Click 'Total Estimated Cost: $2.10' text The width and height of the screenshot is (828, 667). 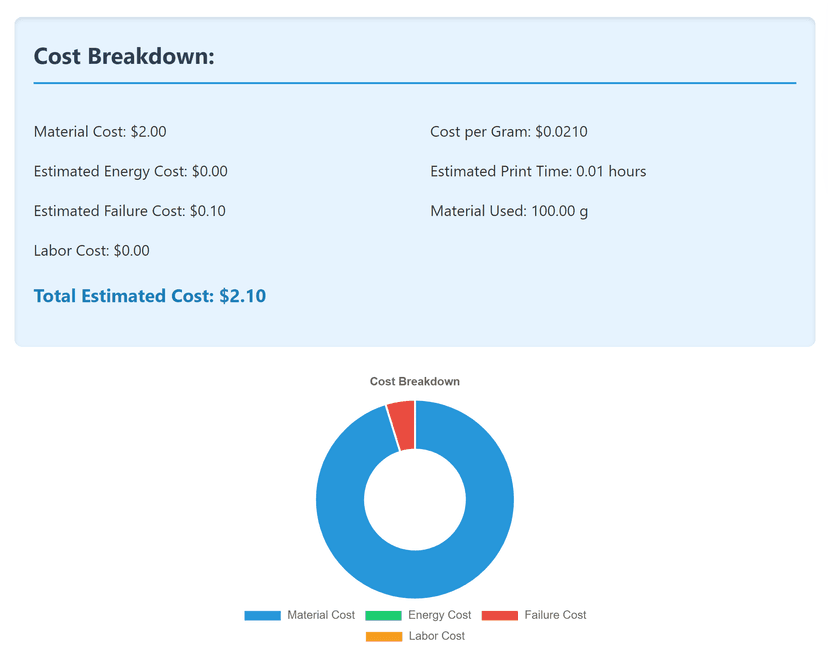click(x=150, y=296)
